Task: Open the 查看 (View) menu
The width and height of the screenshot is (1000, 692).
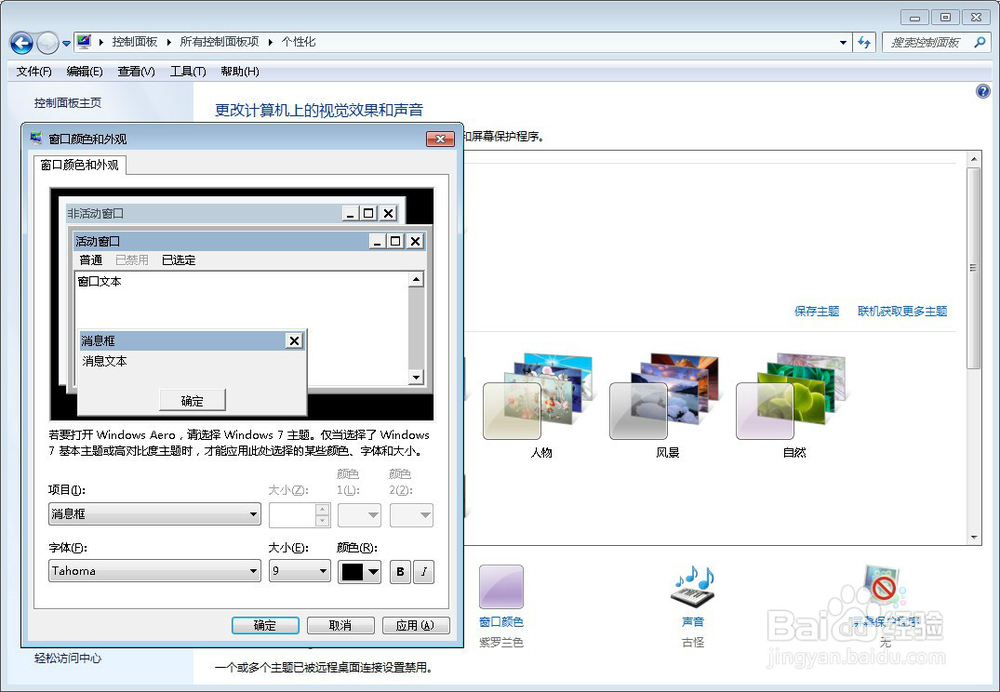Action: (135, 71)
